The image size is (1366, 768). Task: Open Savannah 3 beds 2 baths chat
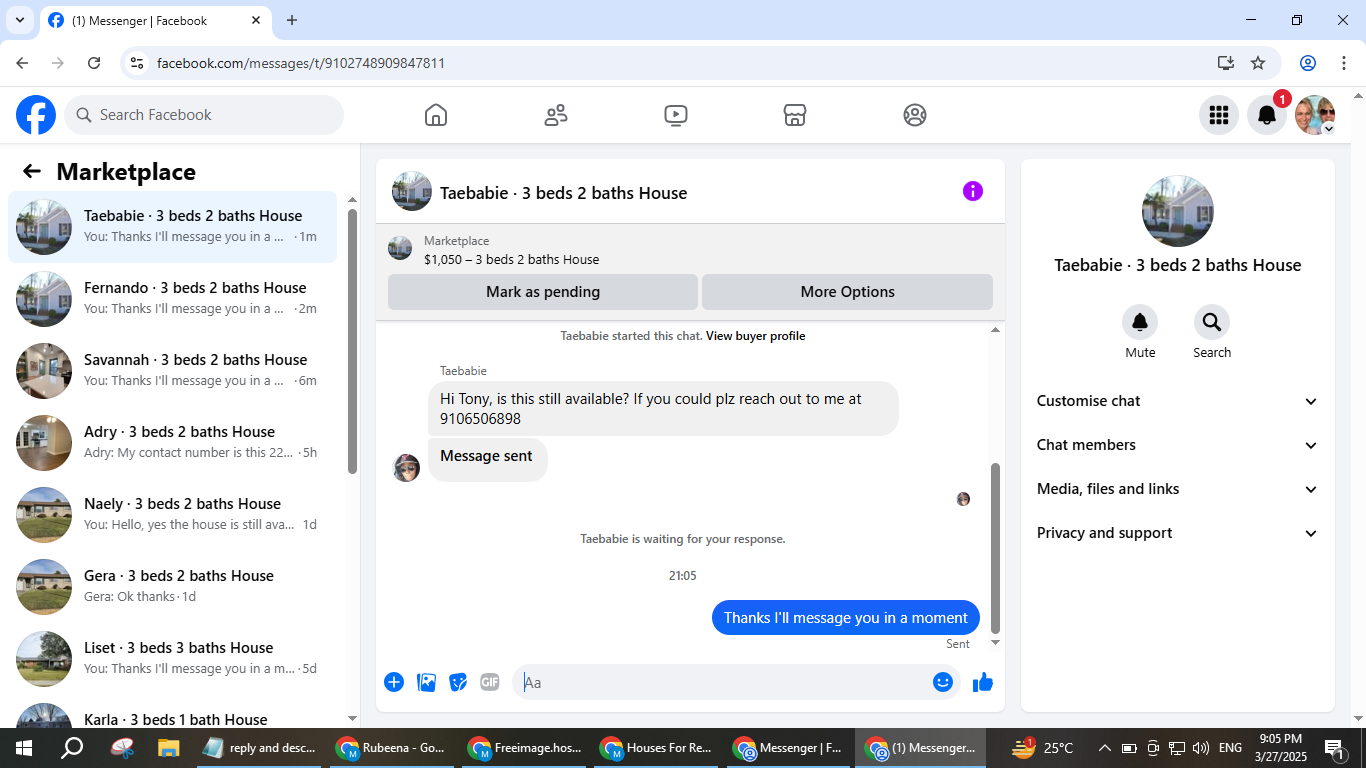(x=172, y=371)
